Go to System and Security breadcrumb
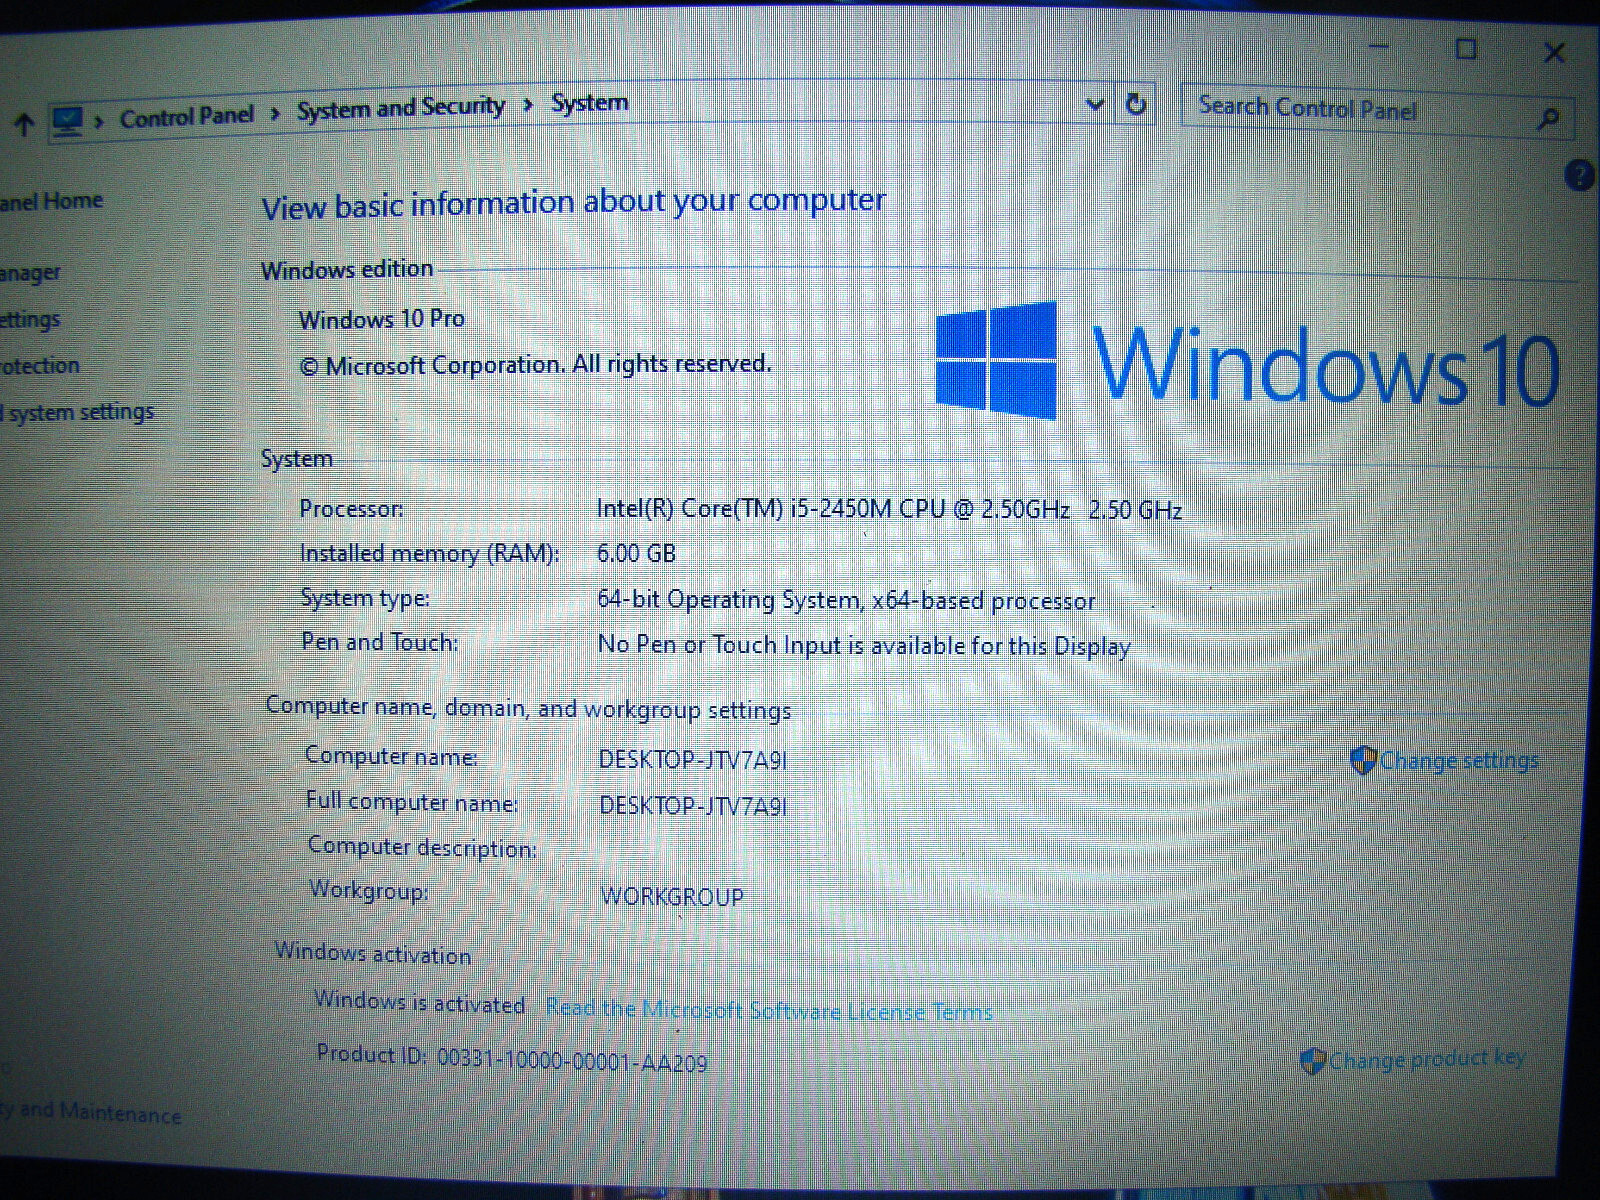The image size is (1600, 1200). click(x=401, y=108)
